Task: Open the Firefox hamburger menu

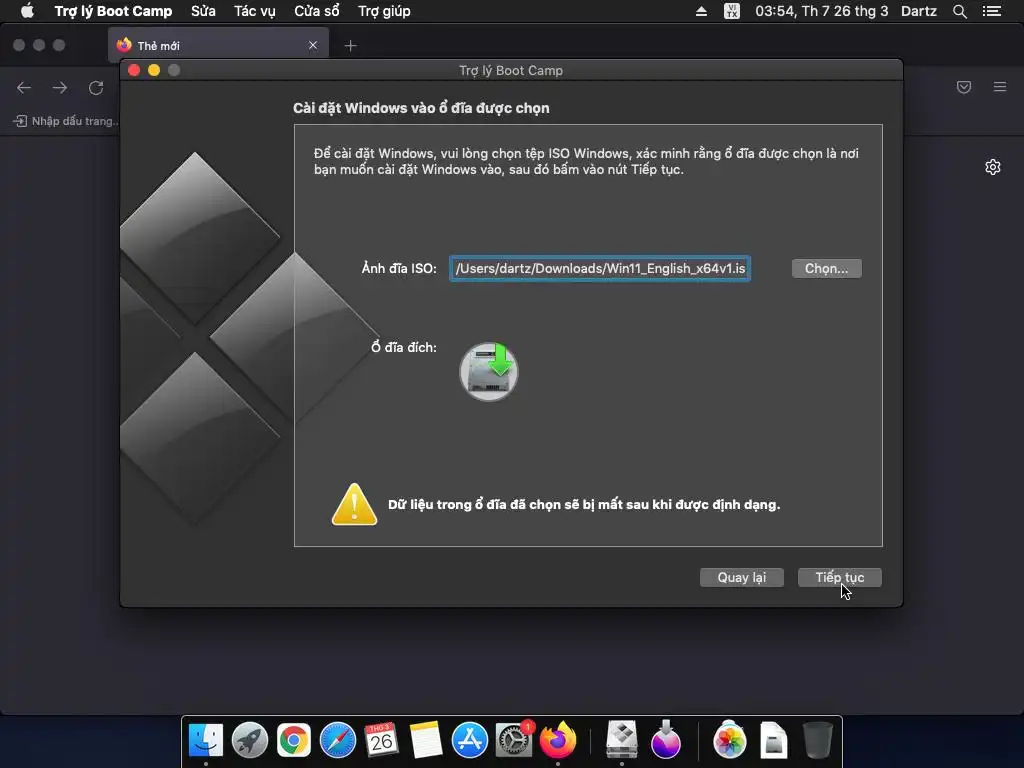Action: tap(1000, 87)
